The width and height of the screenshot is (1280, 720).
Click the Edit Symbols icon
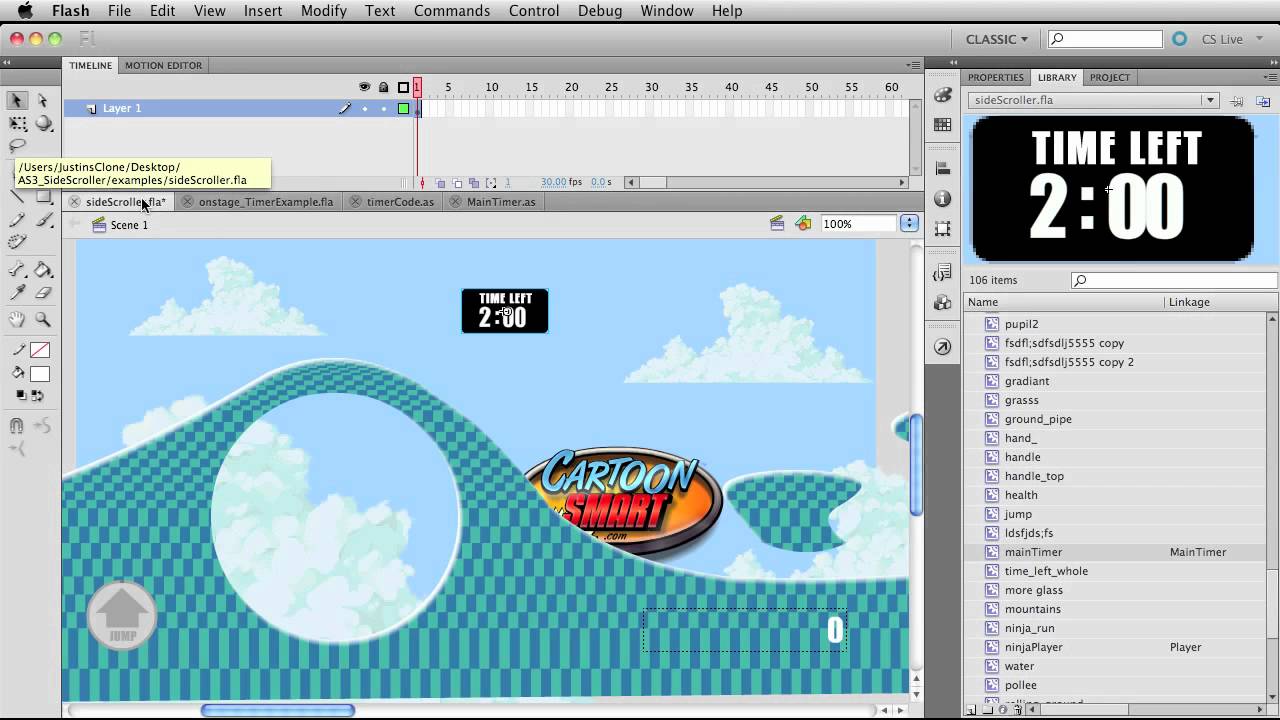[803, 224]
